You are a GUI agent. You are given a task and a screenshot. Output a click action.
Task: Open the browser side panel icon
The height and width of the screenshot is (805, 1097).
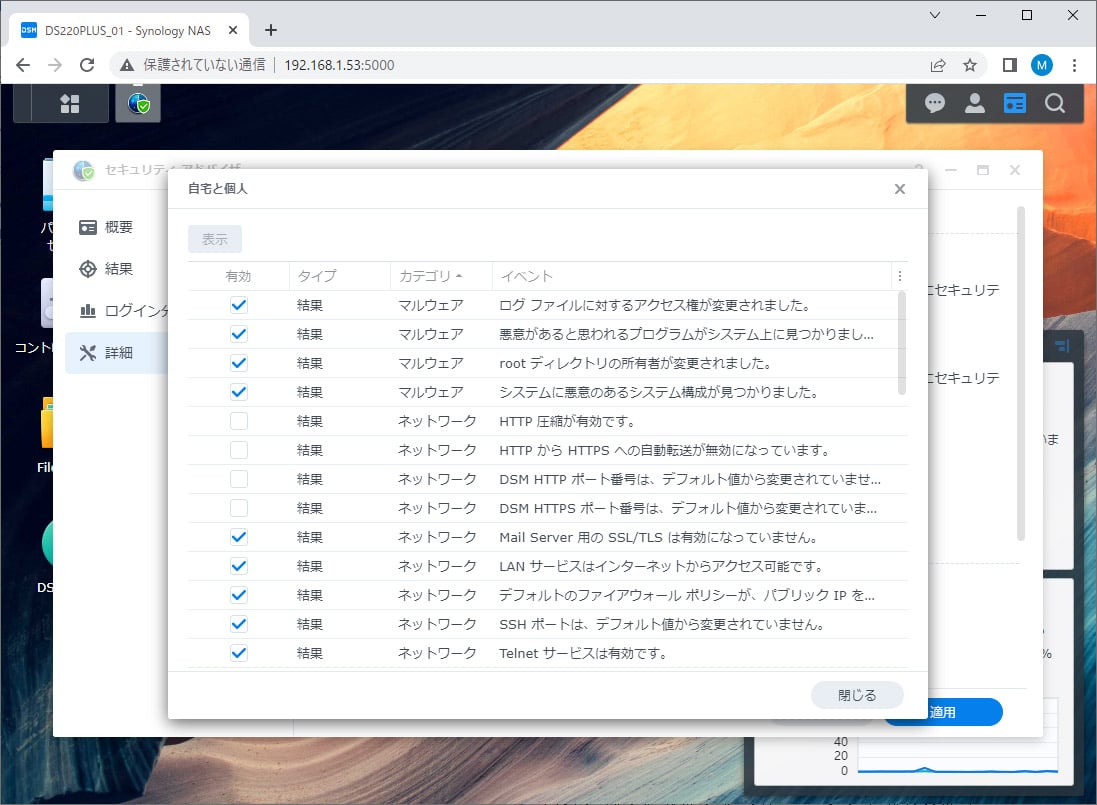tap(1010, 65)
